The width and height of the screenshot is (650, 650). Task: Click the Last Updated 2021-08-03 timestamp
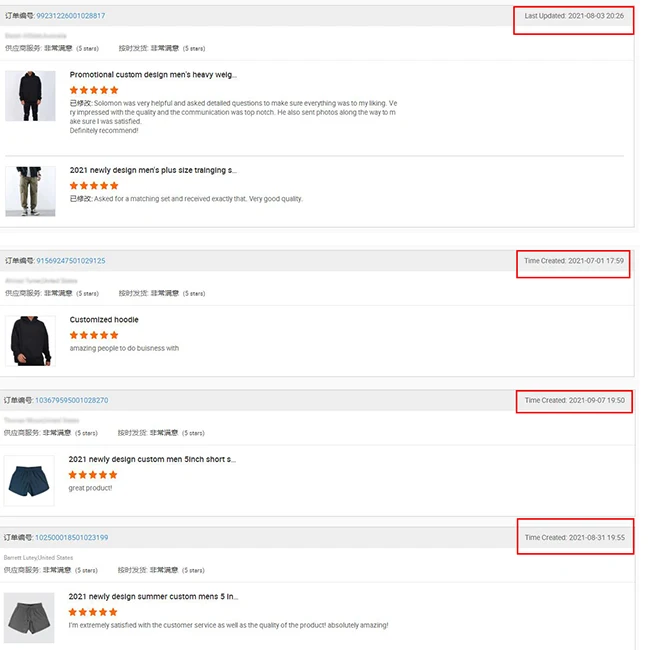click(x=574, y=16)
